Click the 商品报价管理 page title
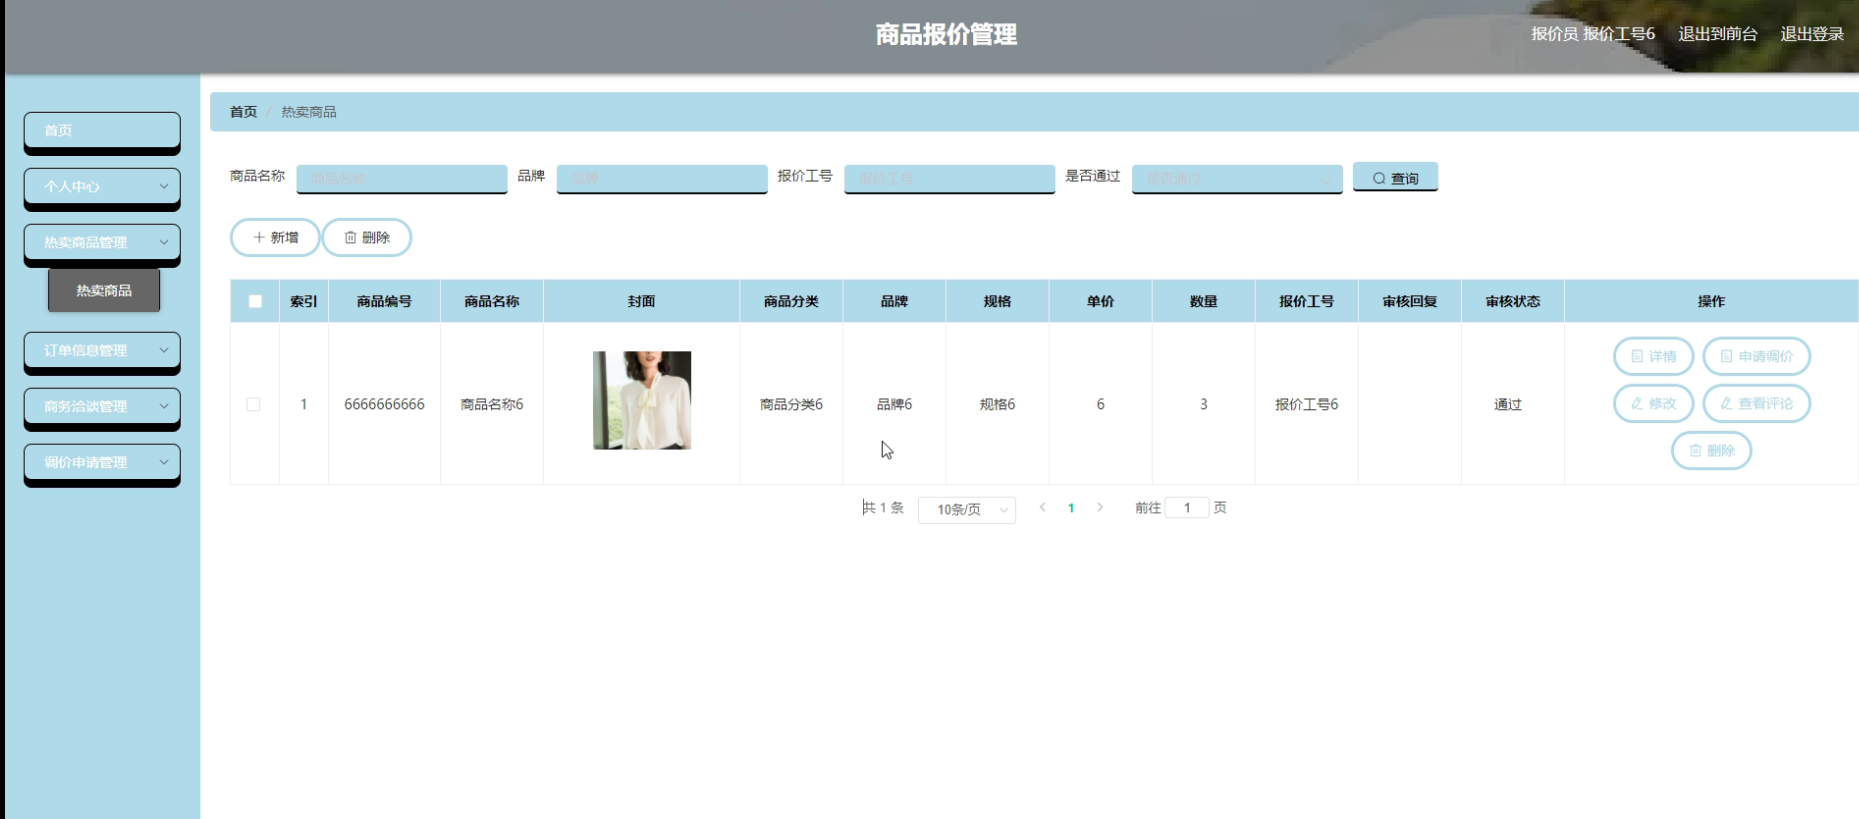This screenshot has height=819, width=1859. 946,35
